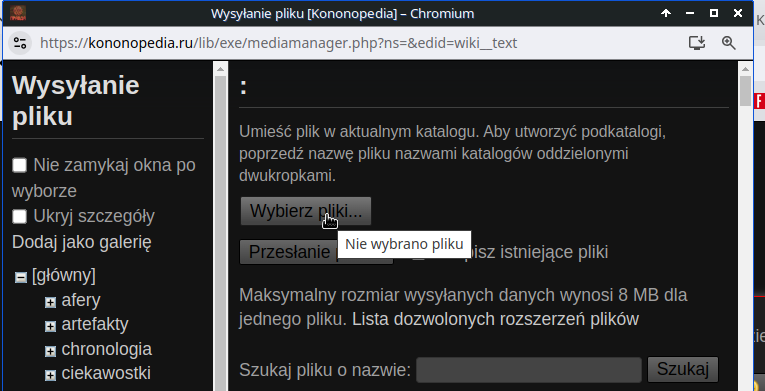This screenshot has height=391, width=765.
Task: Click the keep-above arrow icon in title bar
Action: coord(666,13)
